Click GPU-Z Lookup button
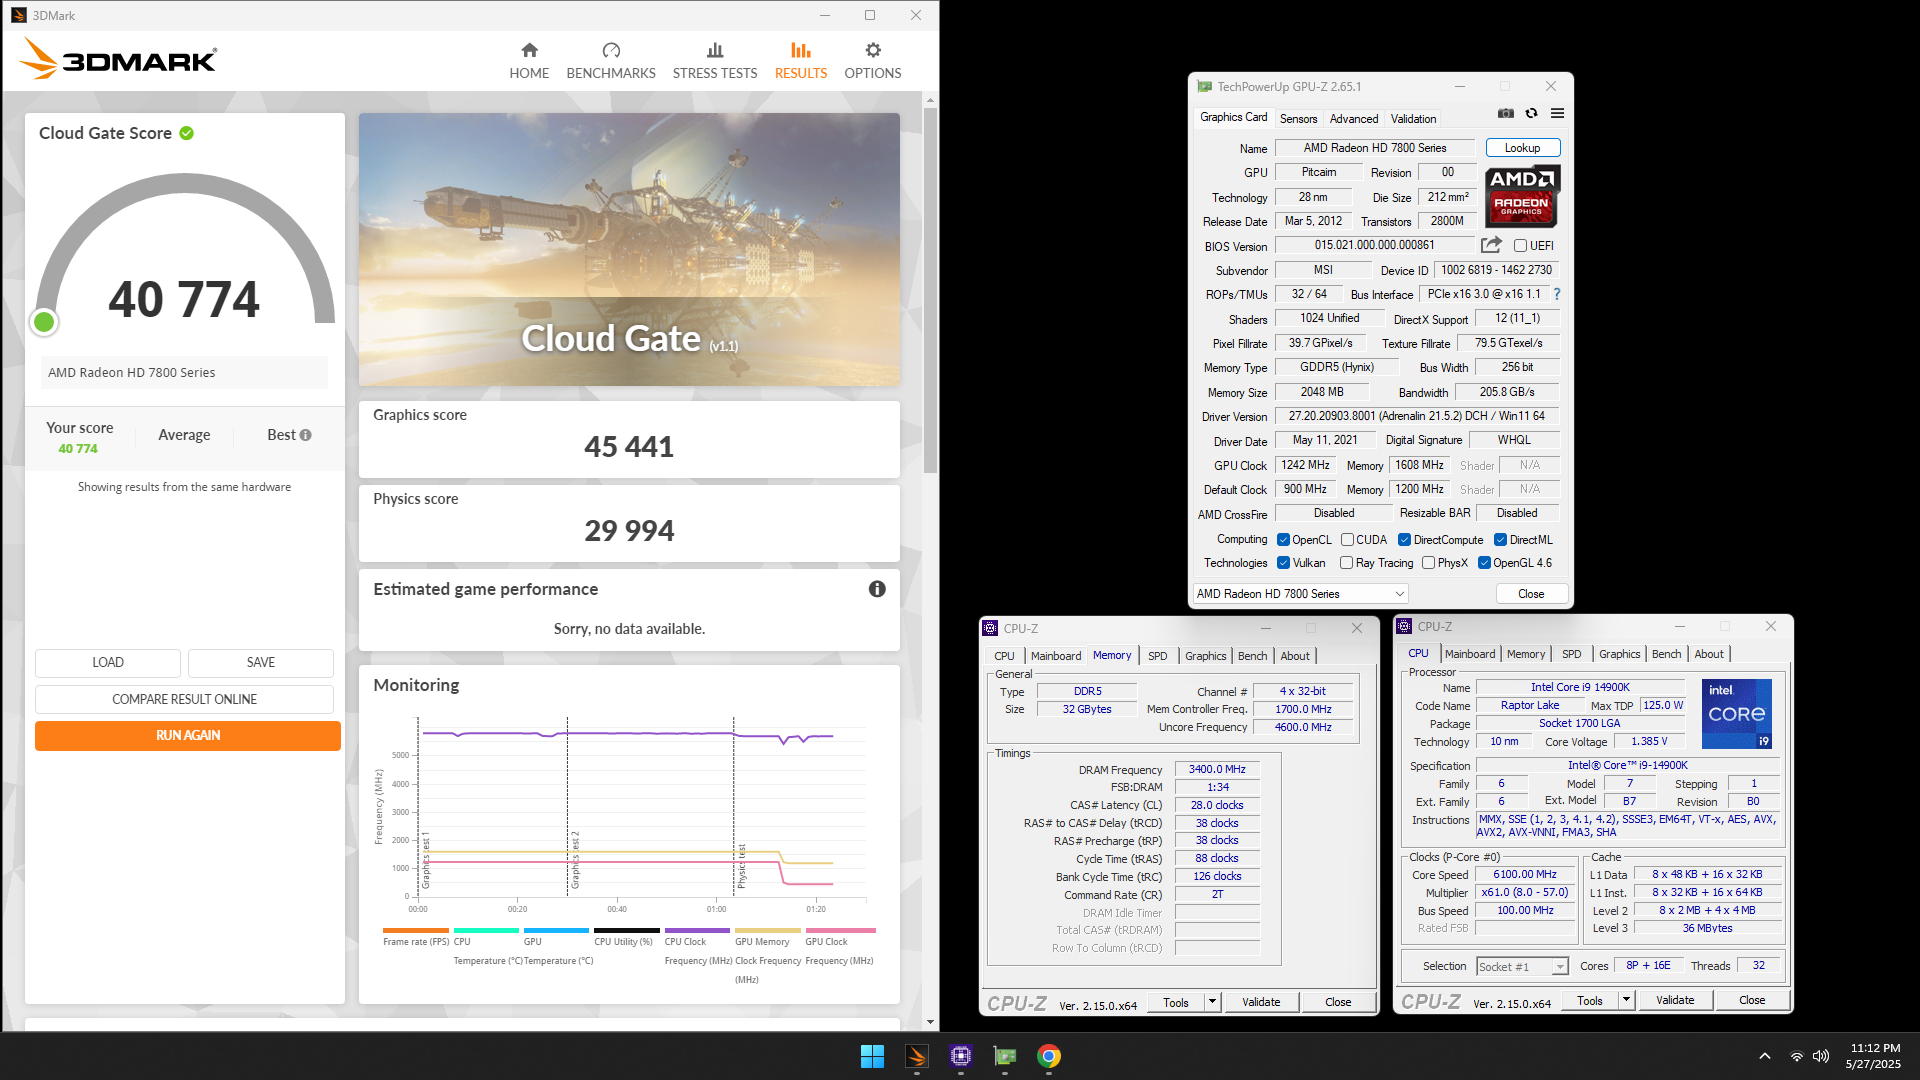This screenshot has height=1080, width=1920. pyautogui.click(x=1522, y=148)
